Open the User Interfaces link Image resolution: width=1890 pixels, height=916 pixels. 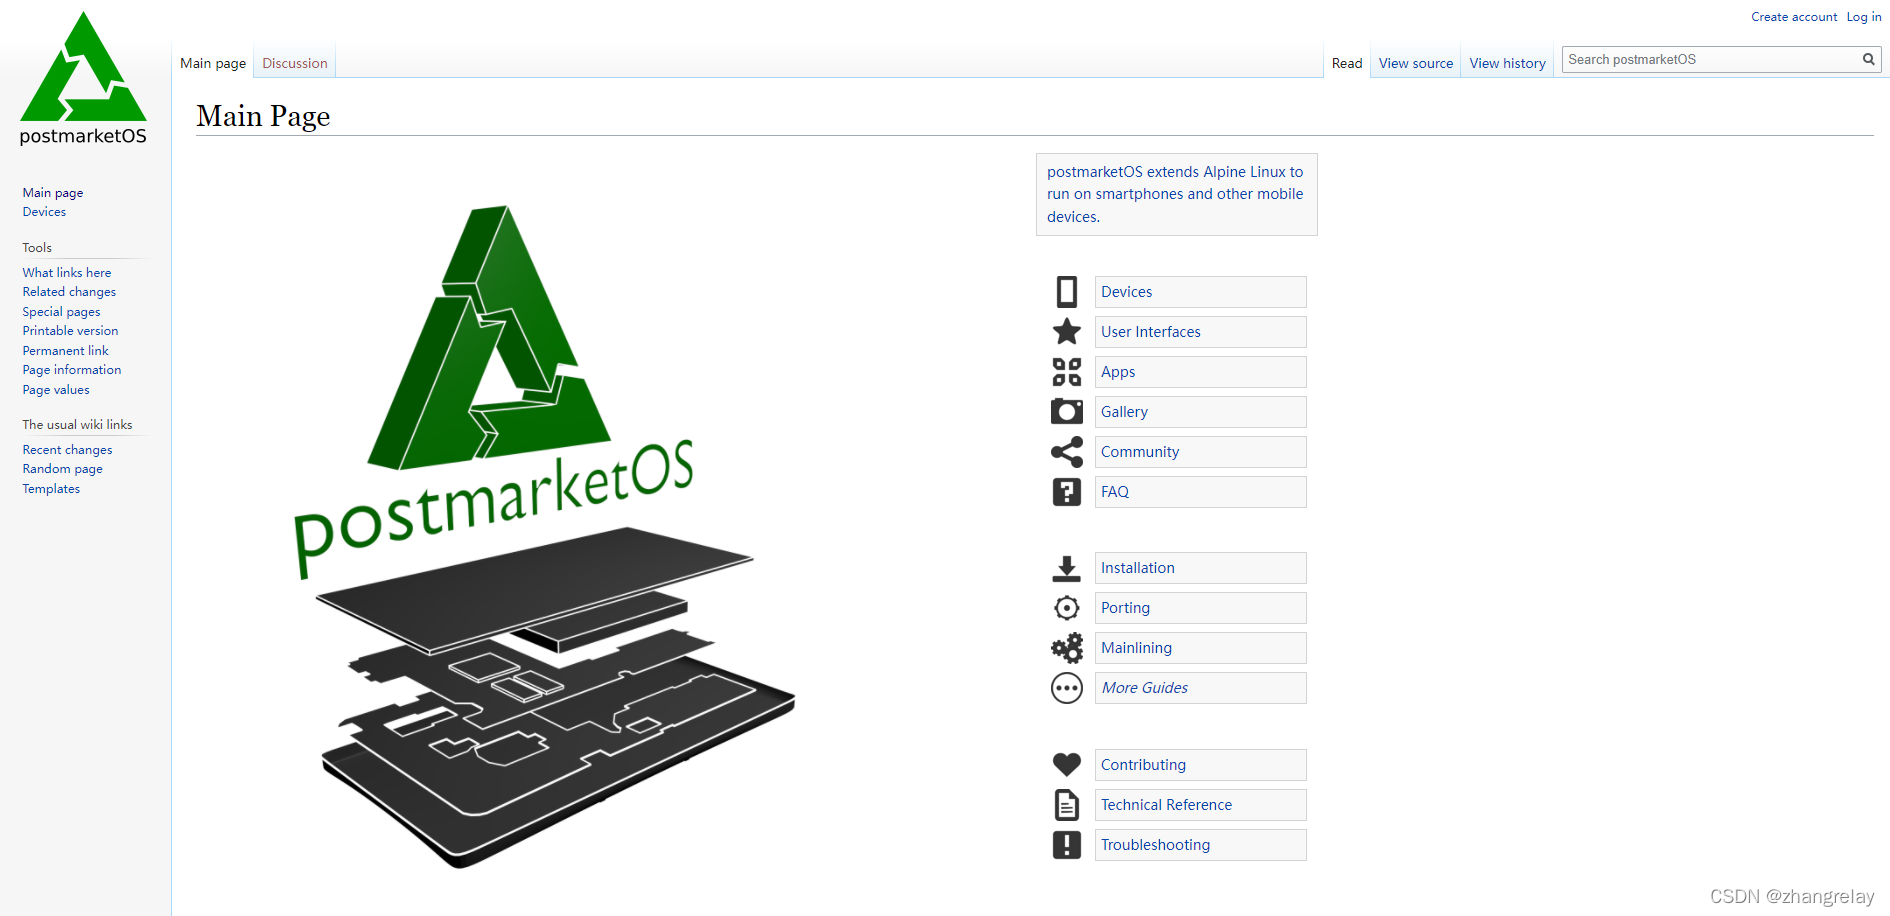pos(1151,332)
